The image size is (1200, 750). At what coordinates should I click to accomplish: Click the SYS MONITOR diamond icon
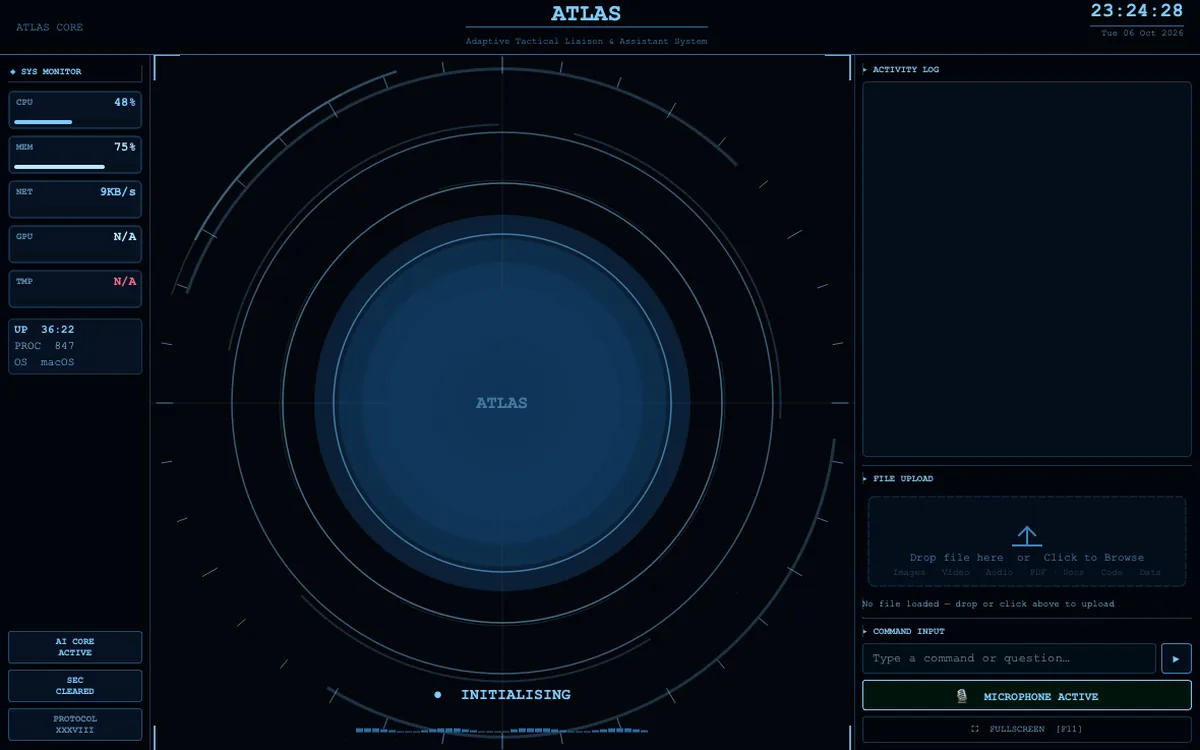pos(13,72)
